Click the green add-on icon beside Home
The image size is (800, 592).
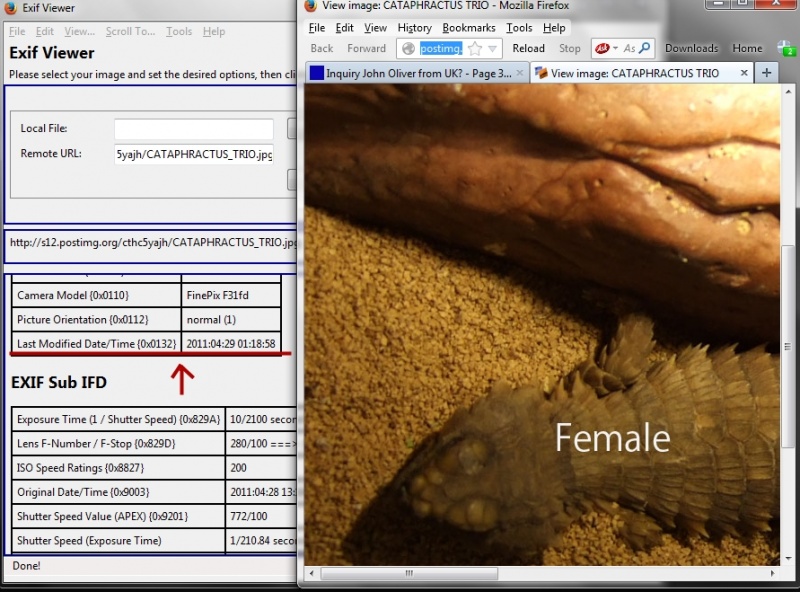(786, 48)
